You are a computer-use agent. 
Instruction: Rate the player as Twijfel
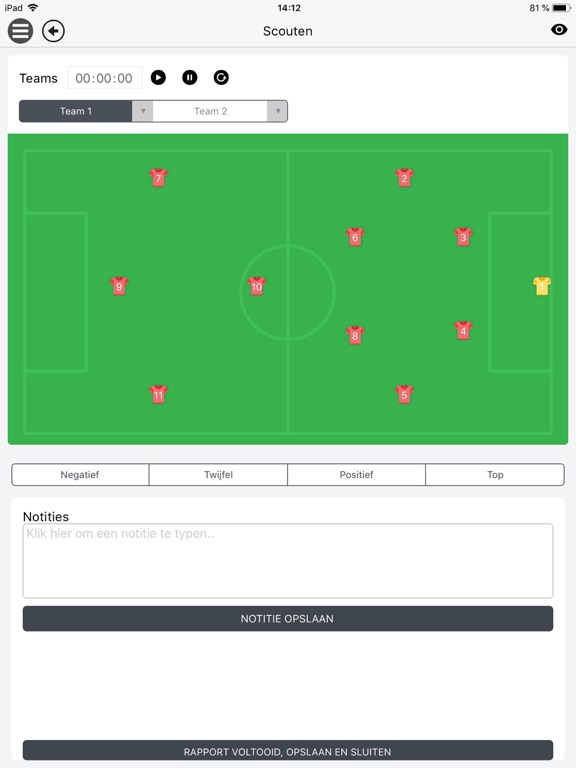(x=218, y=475)
